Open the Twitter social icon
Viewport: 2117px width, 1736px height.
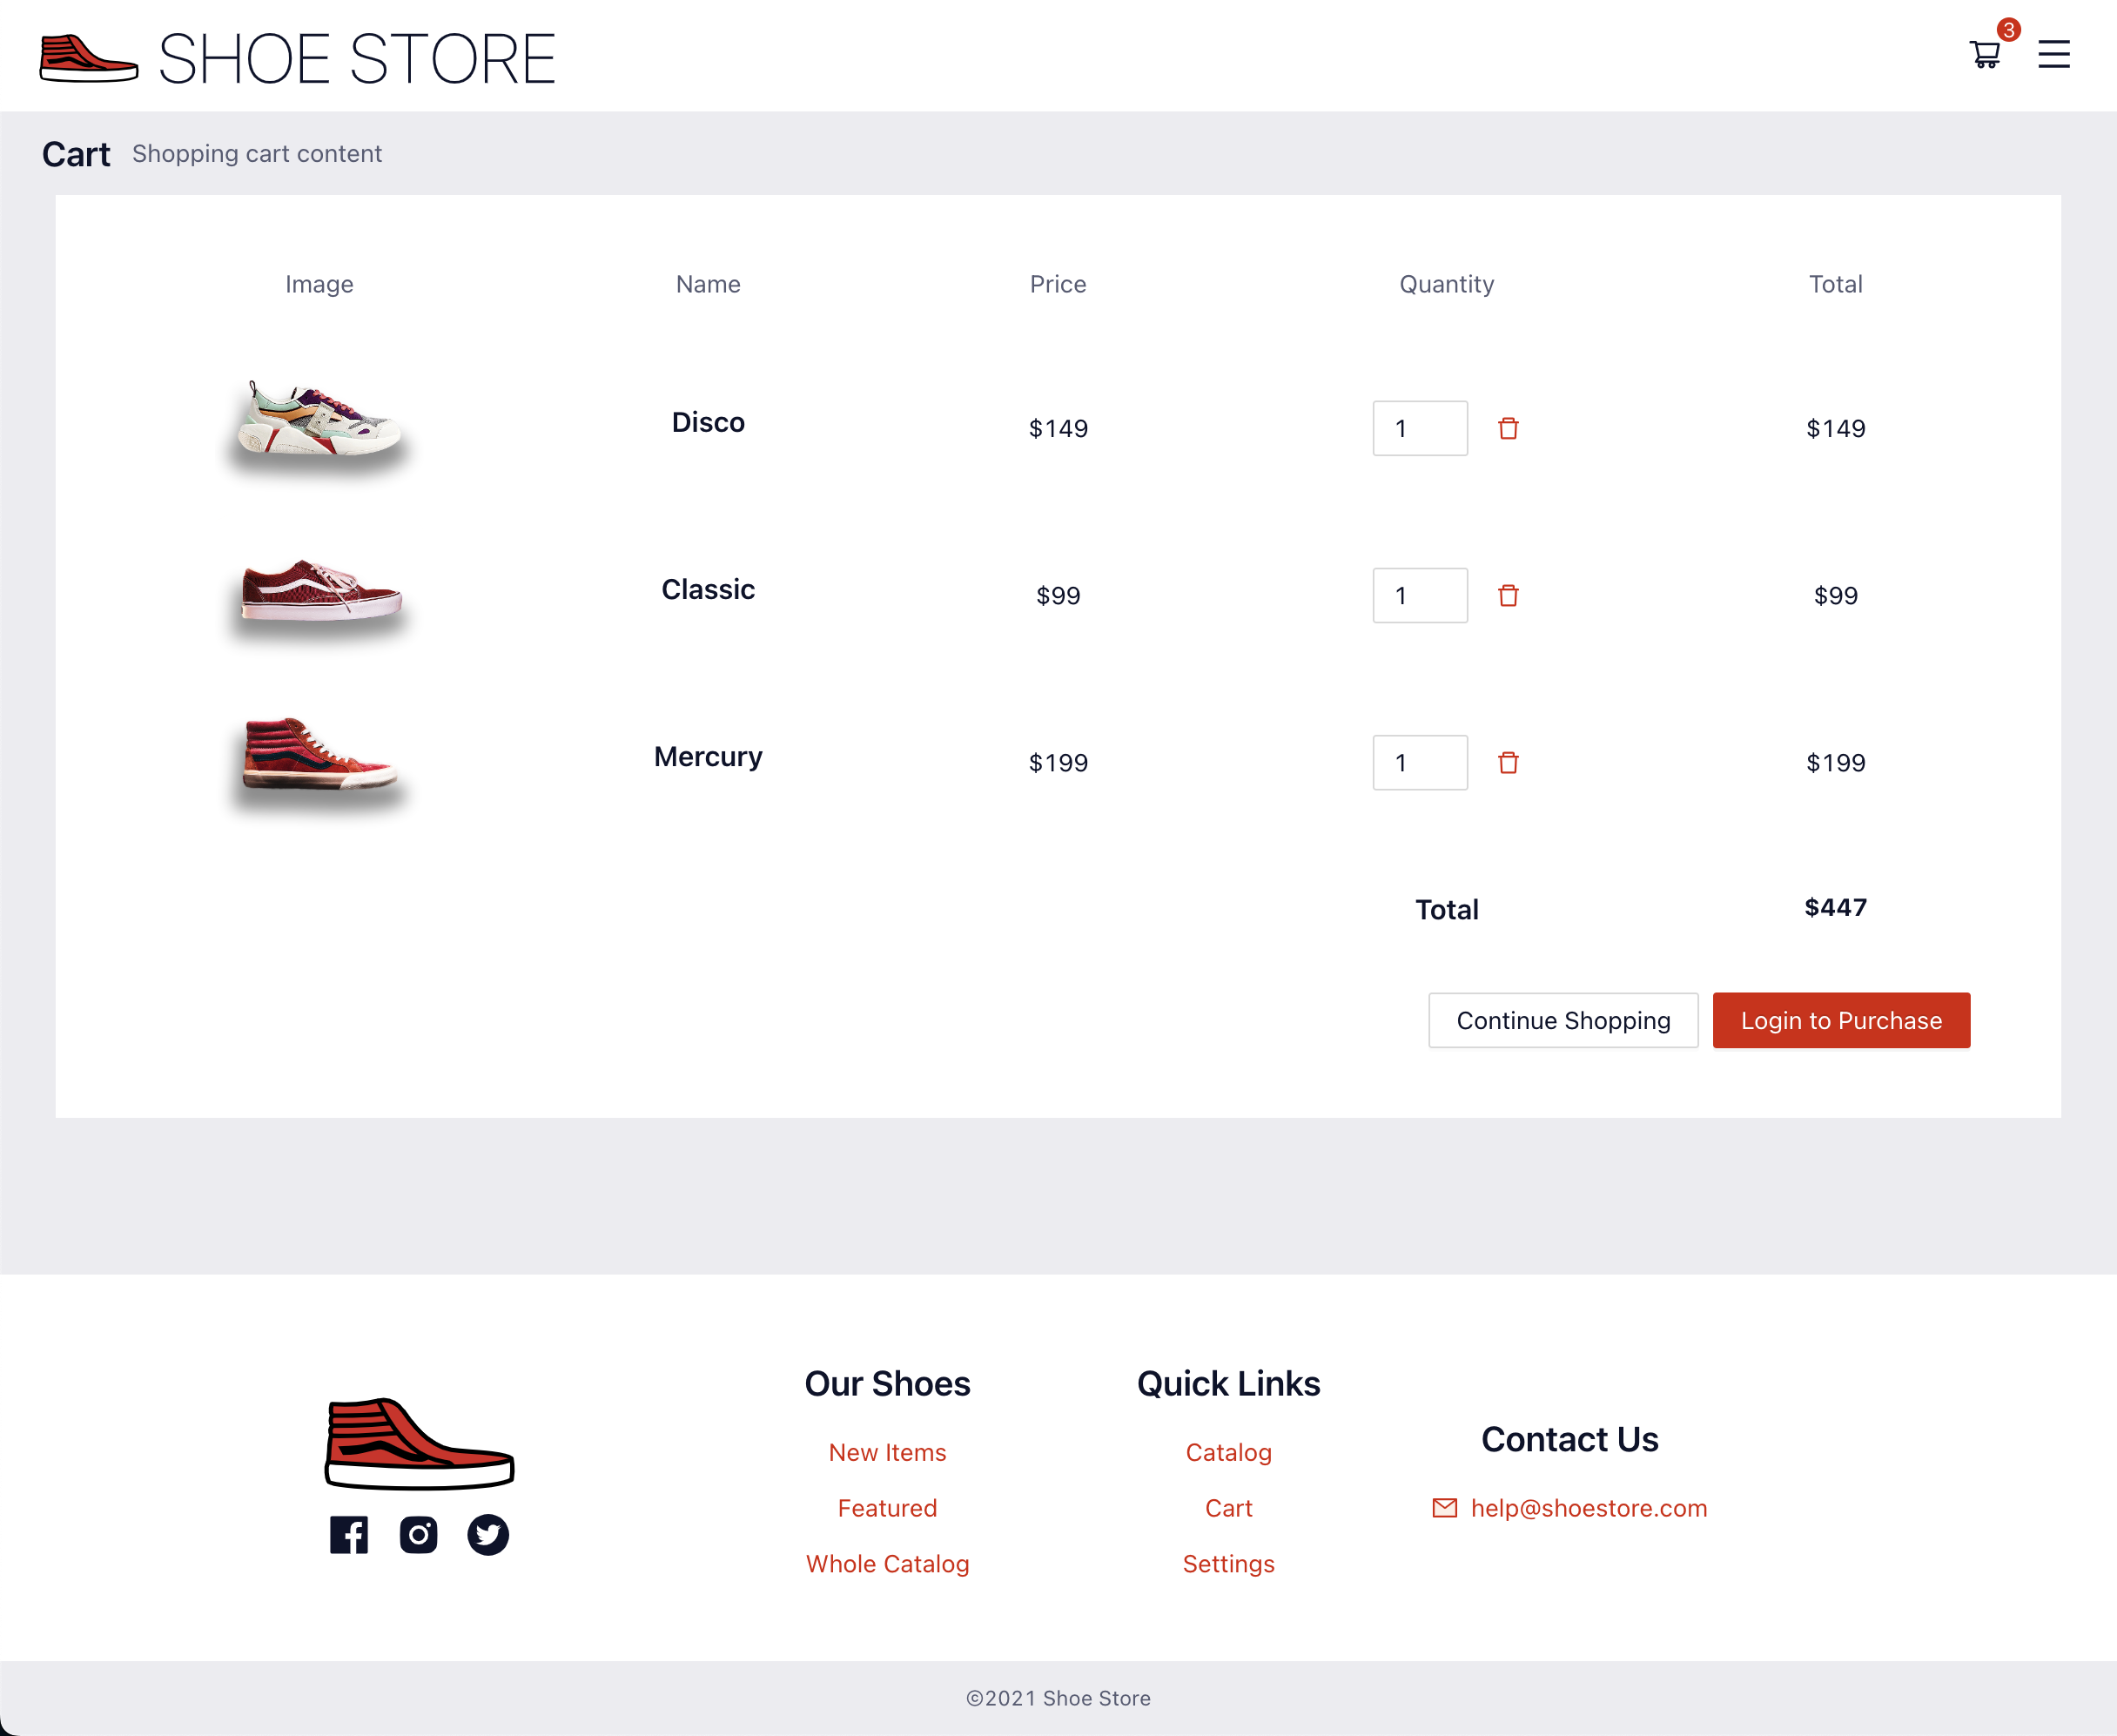click(x=488, y=1534)
